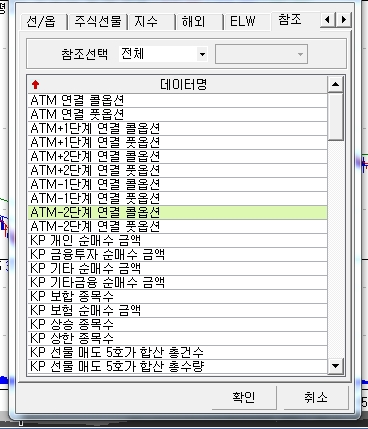Click the red sort arrow in header
The image size is (368, 429).
point(36,85)
